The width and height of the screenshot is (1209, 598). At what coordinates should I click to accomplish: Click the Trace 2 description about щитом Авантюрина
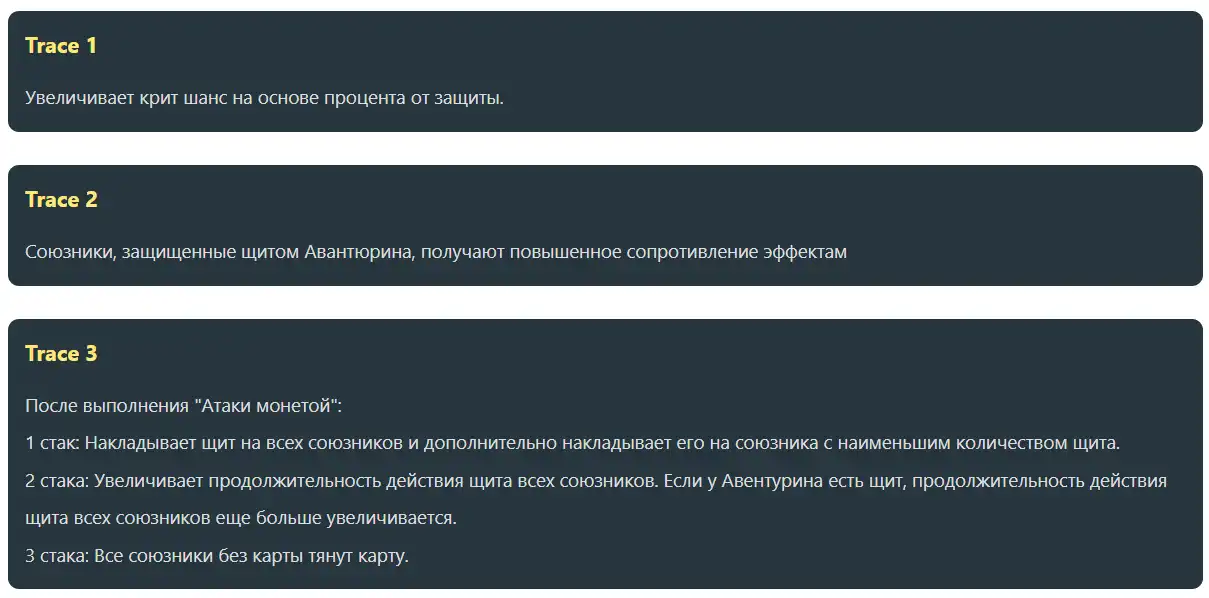(x=435, y=252)
